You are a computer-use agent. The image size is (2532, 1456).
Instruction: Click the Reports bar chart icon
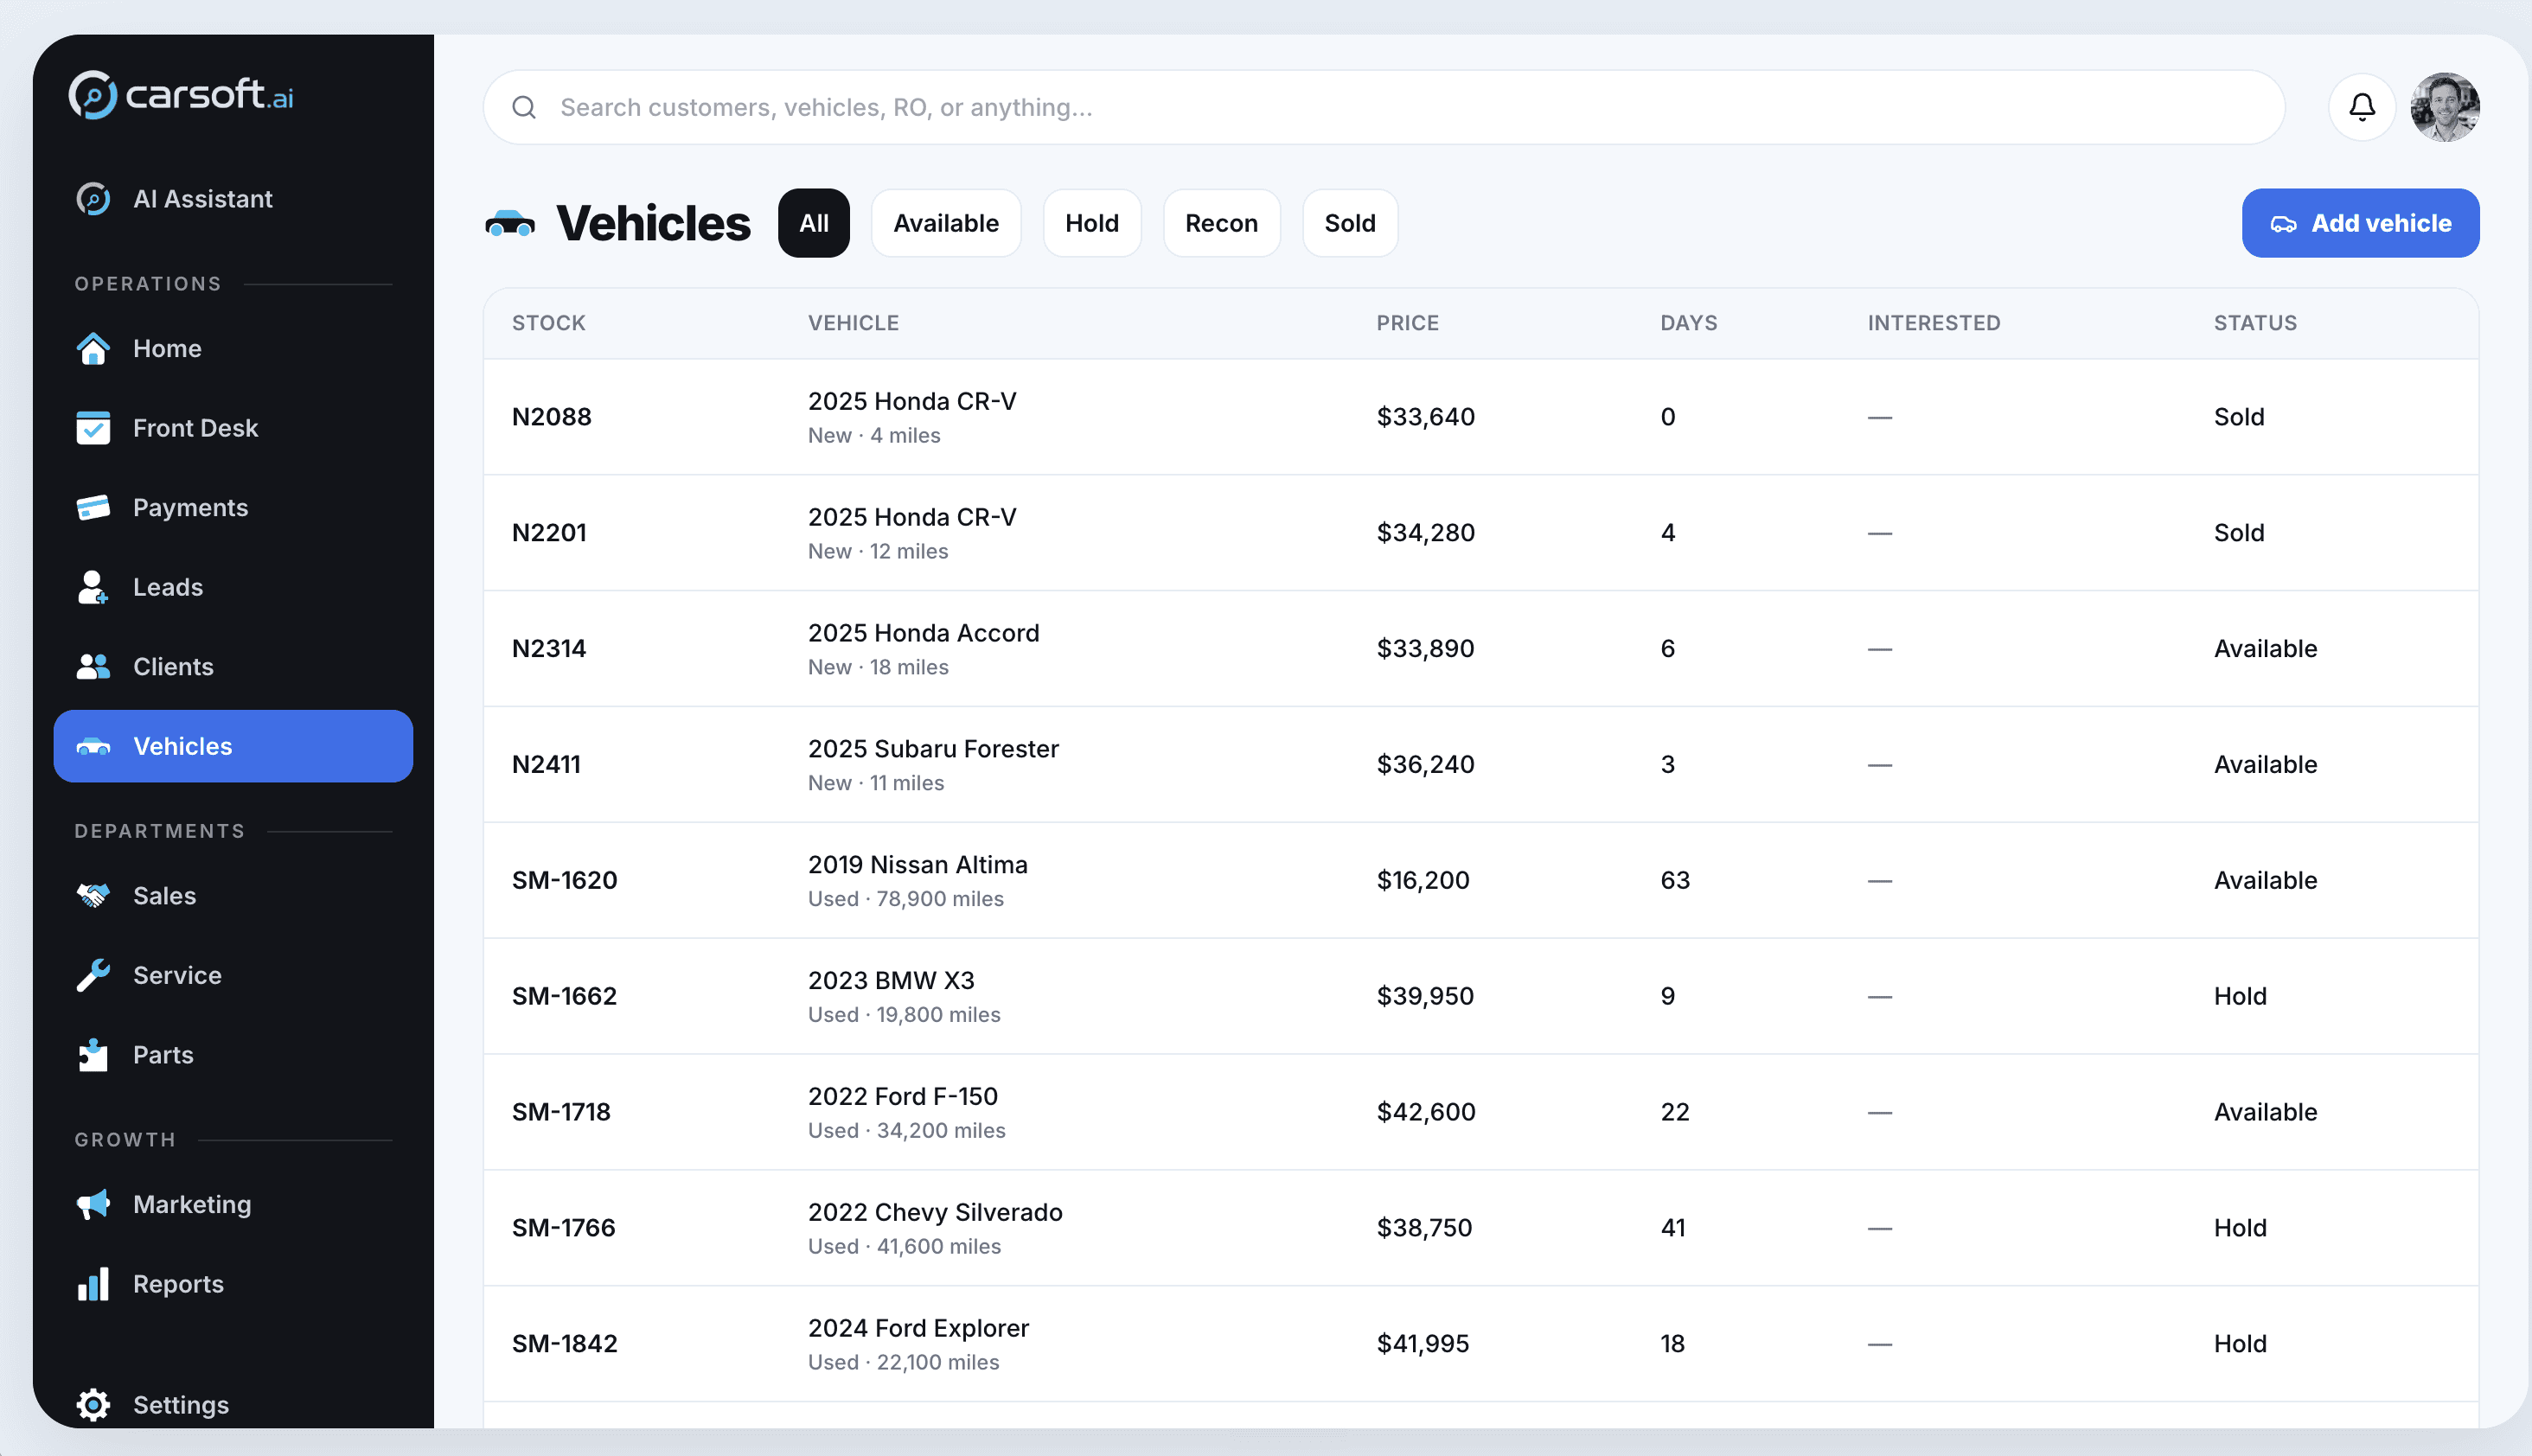click(93, 1284)
